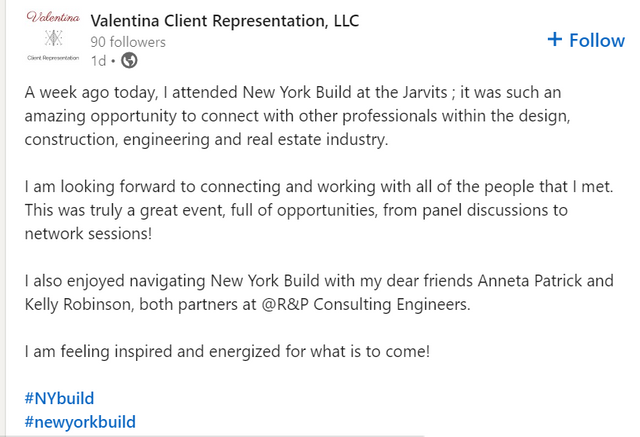Click the words network sessions!
Image resolution: width=640 pixels, height=437 pixels.
88,234
